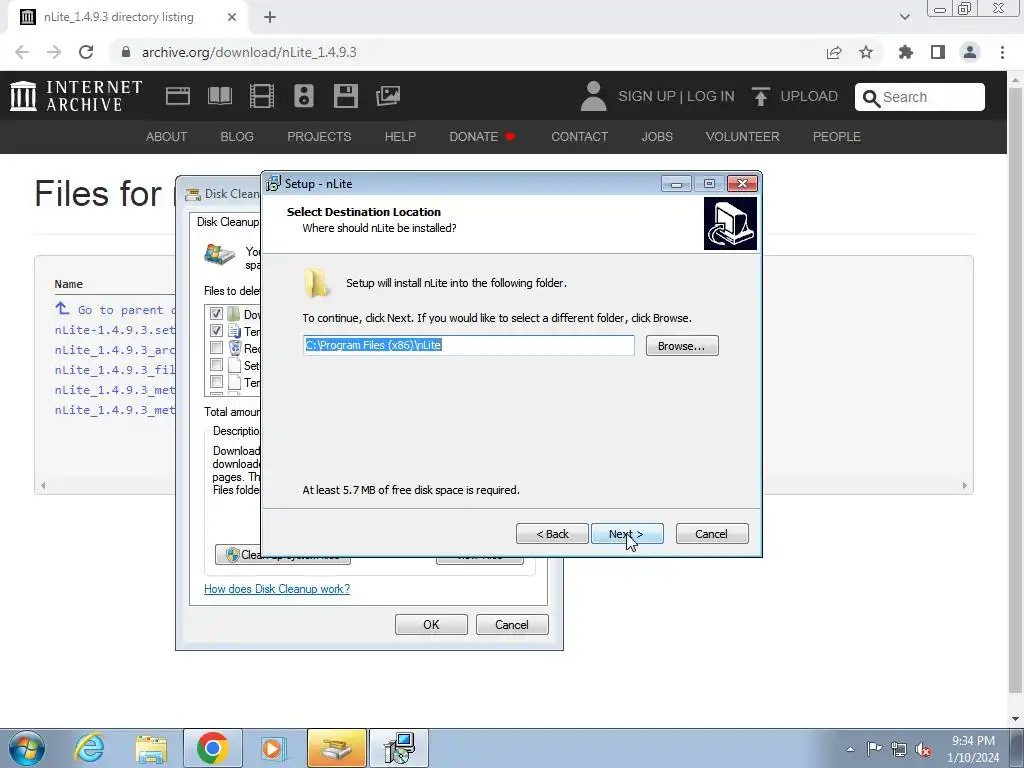Image resolution: width=1024 pixels, height=768 pixels.
Task: Open DONATE menu item
Action: pos(482,136)
